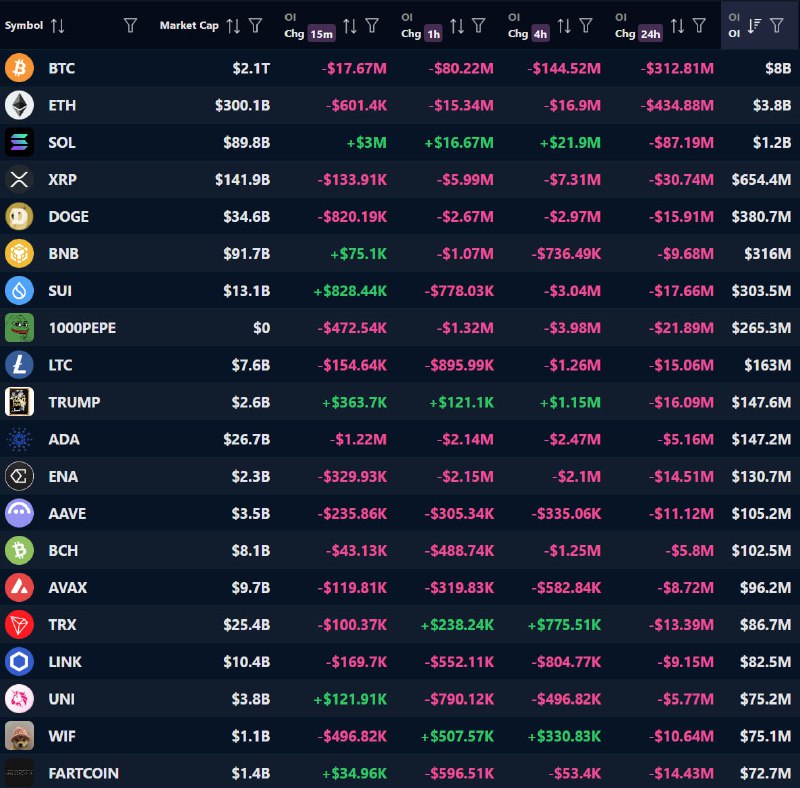Viewport: 800px width, 788px height.
Task: Click the UNI unicorn icon
Action: click(19, 699)
